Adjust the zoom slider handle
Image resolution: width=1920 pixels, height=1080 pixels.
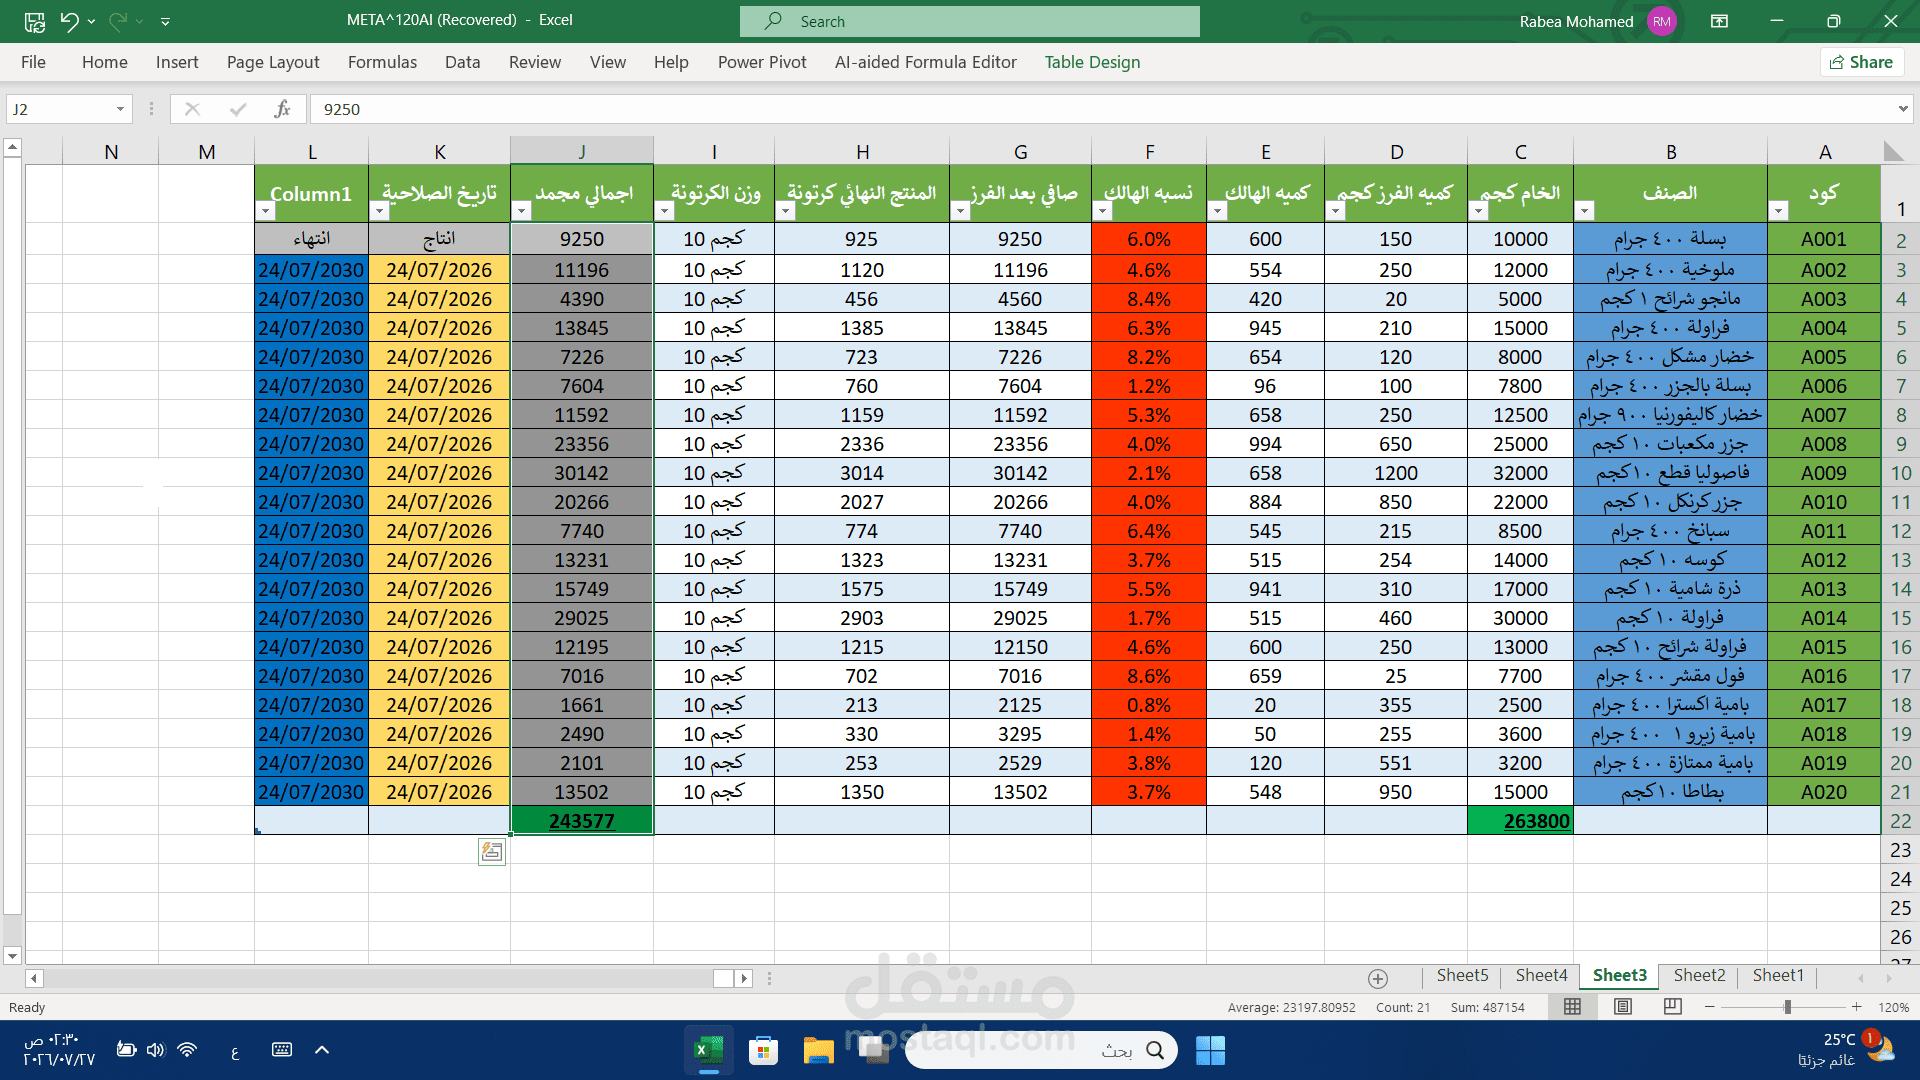(x=1787, y=1007)
